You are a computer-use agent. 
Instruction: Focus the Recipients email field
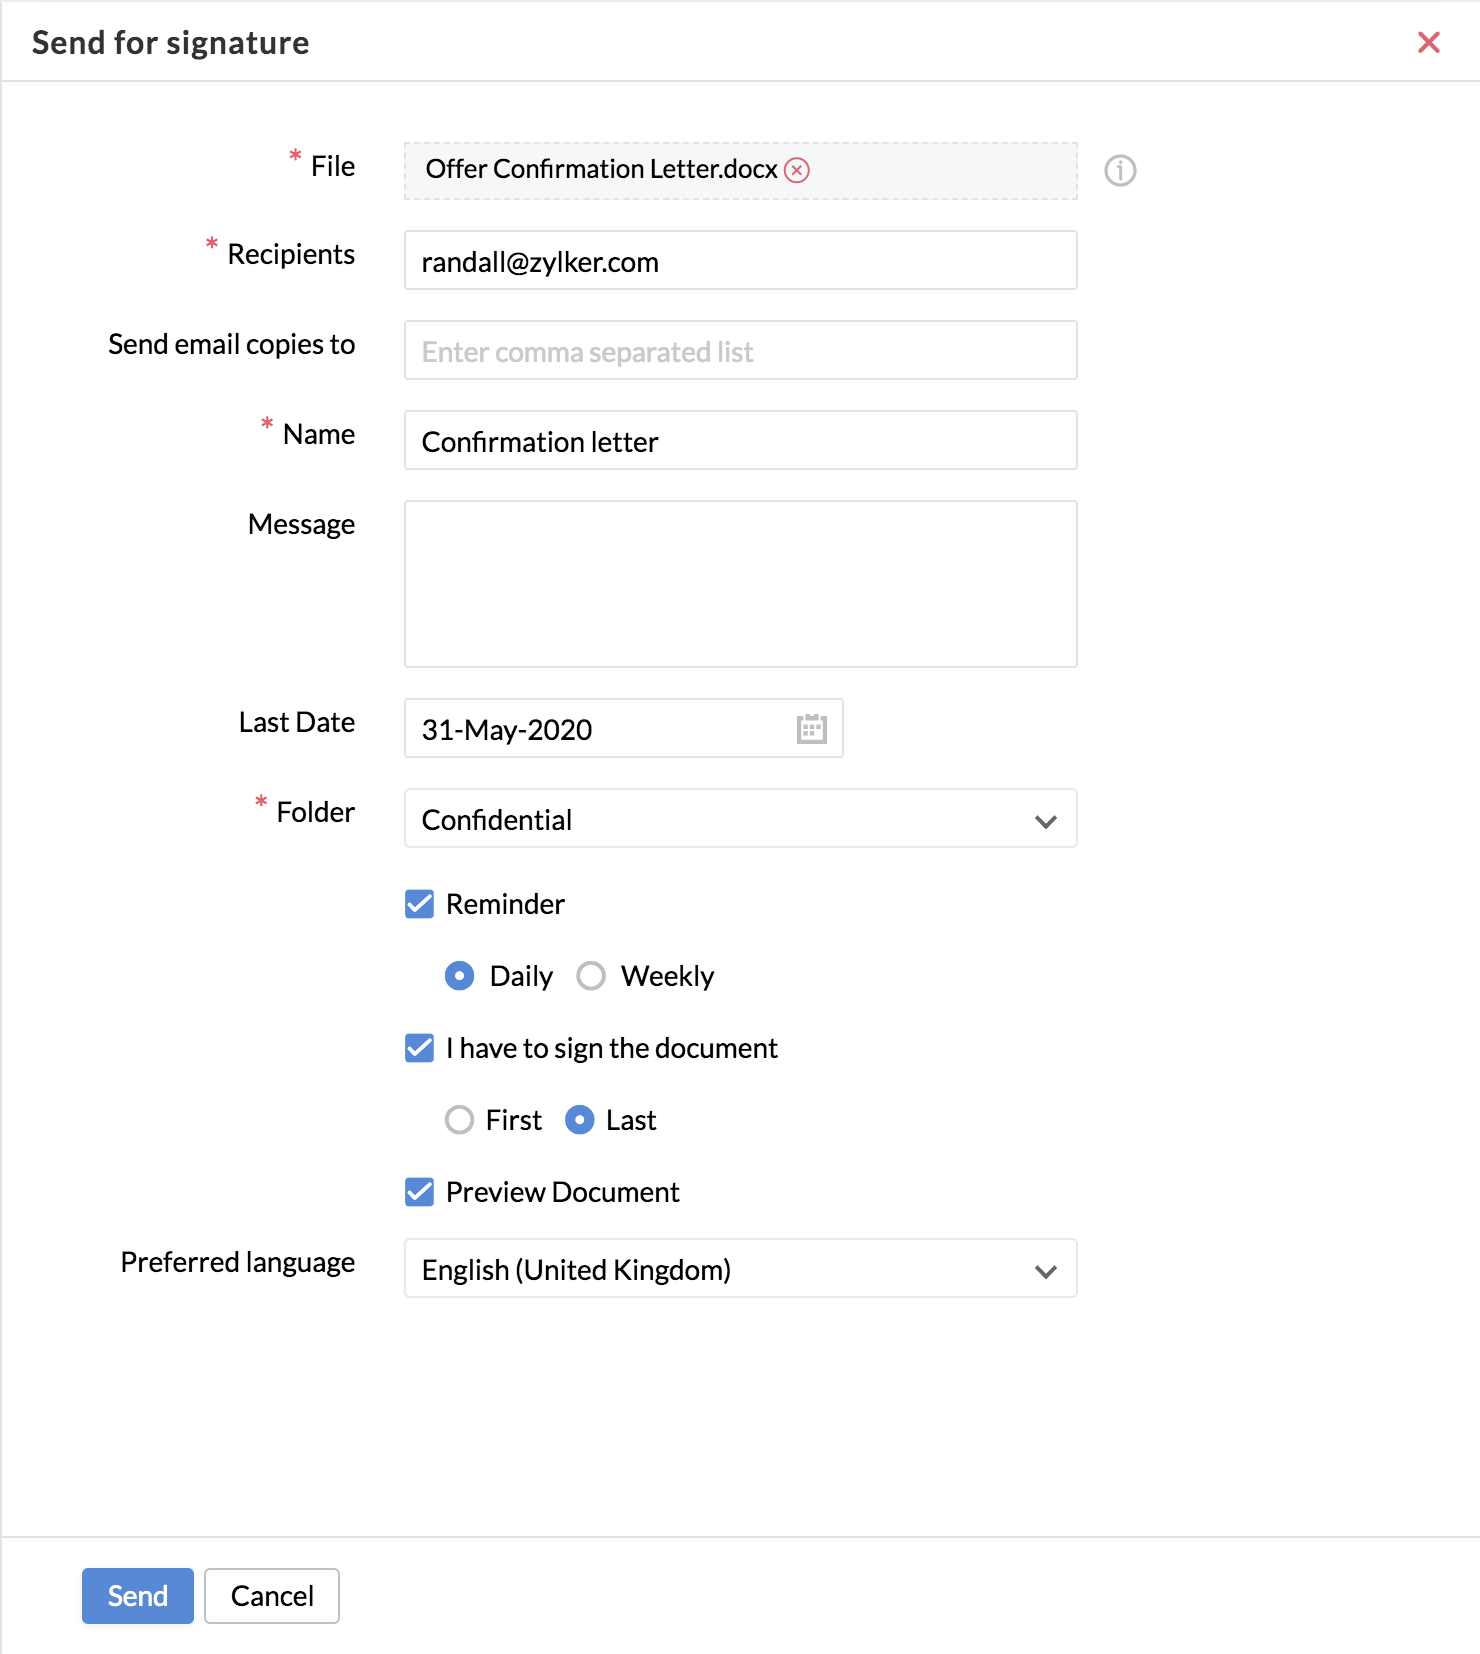click(741, 261)
